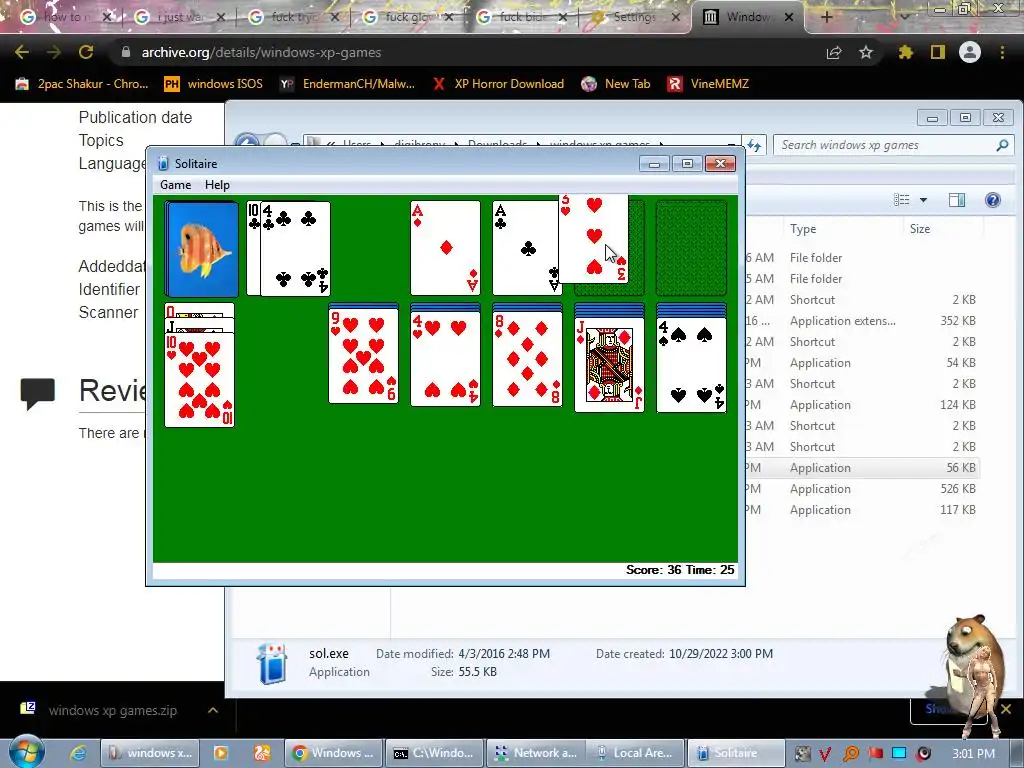Bookmark this page with the star icon
1024x768 pixels.
tap(866, 52)
